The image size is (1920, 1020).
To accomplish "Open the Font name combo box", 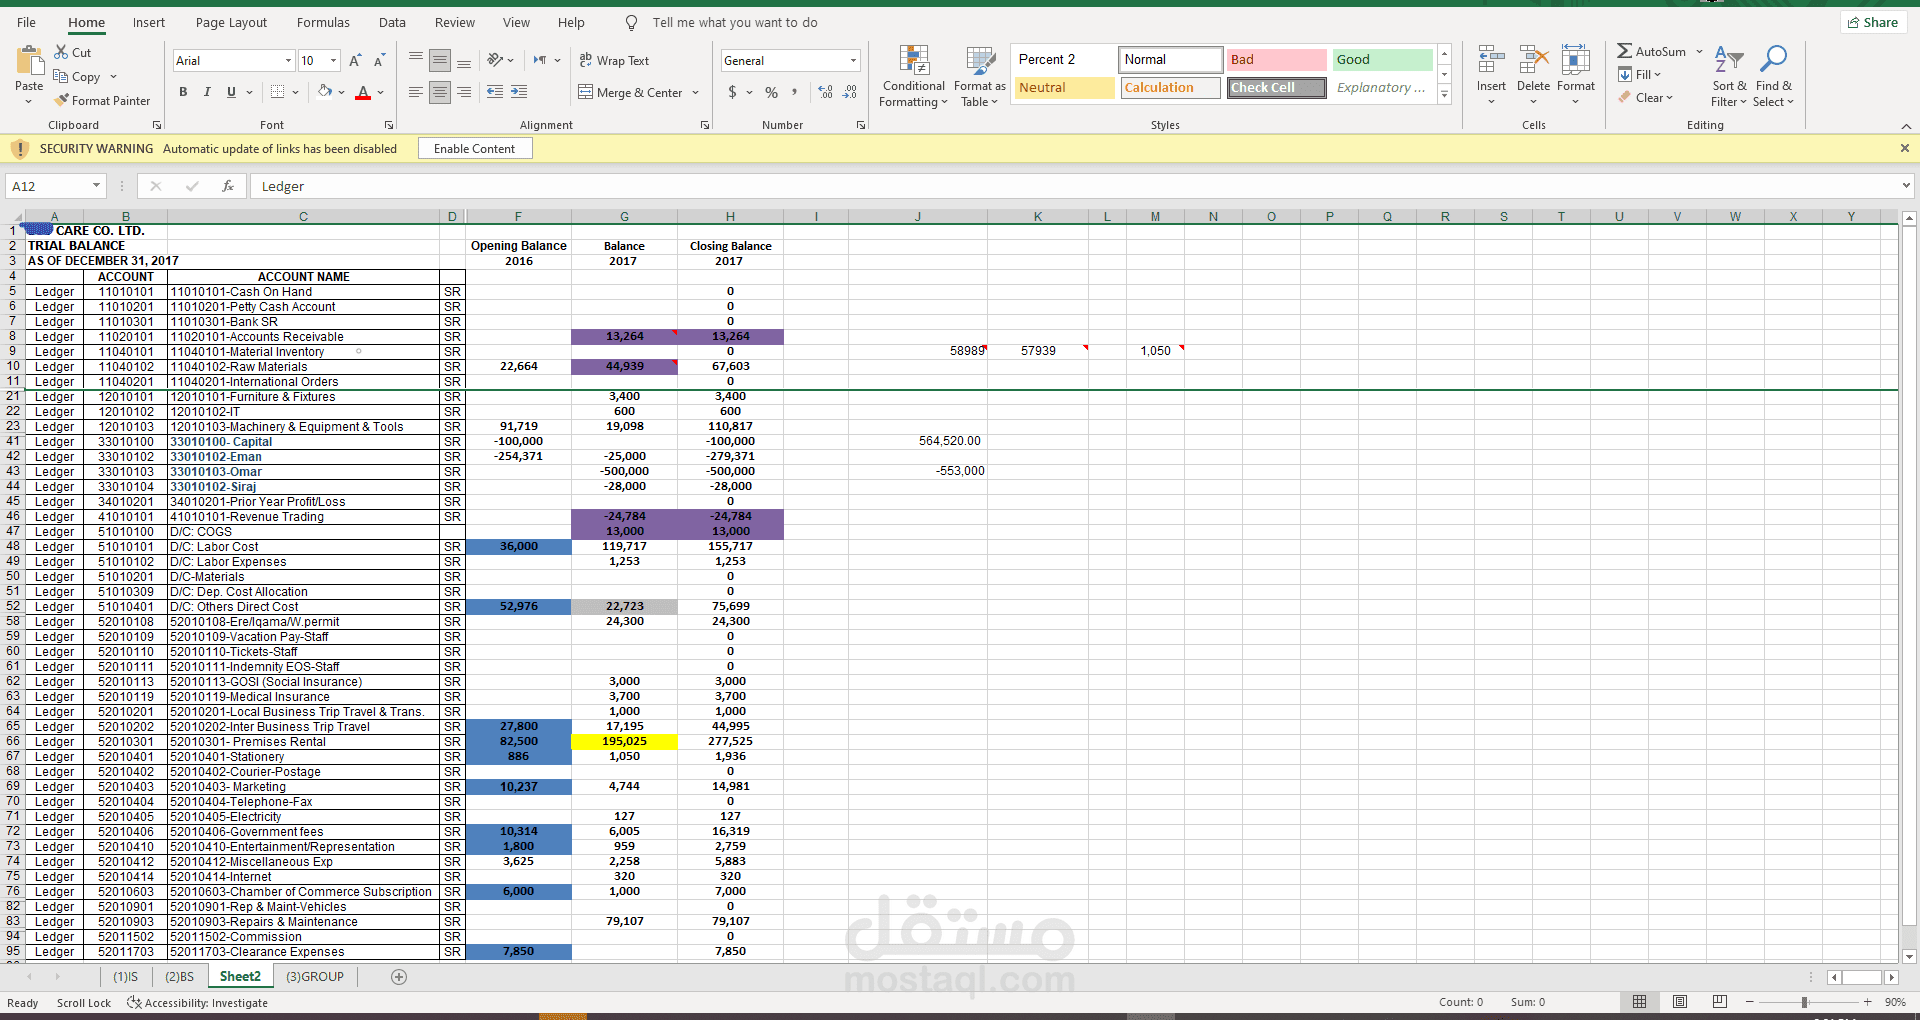I will click(233, 61).
